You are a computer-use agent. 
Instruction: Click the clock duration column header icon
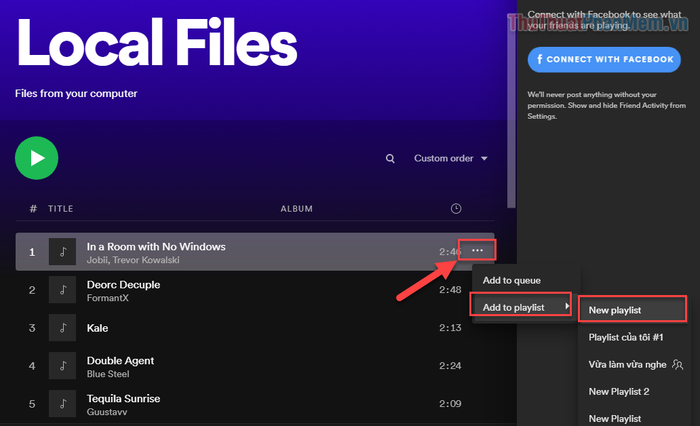[x=456, y=209]
